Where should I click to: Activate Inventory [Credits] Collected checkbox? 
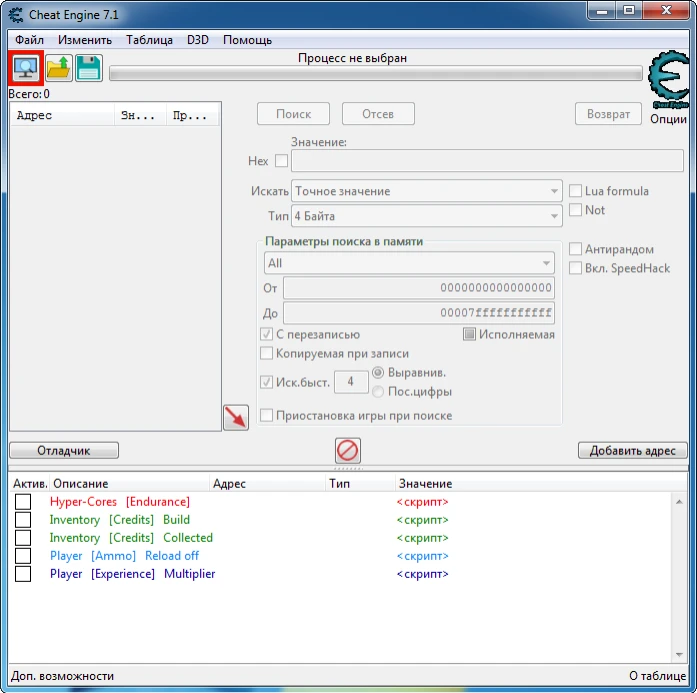23,537
